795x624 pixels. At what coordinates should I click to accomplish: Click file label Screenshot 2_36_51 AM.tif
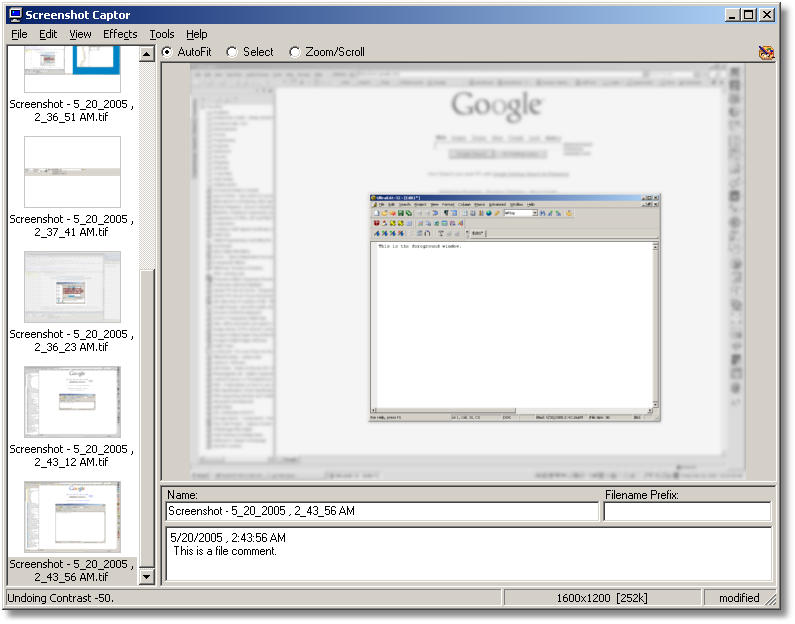[71, 111]
